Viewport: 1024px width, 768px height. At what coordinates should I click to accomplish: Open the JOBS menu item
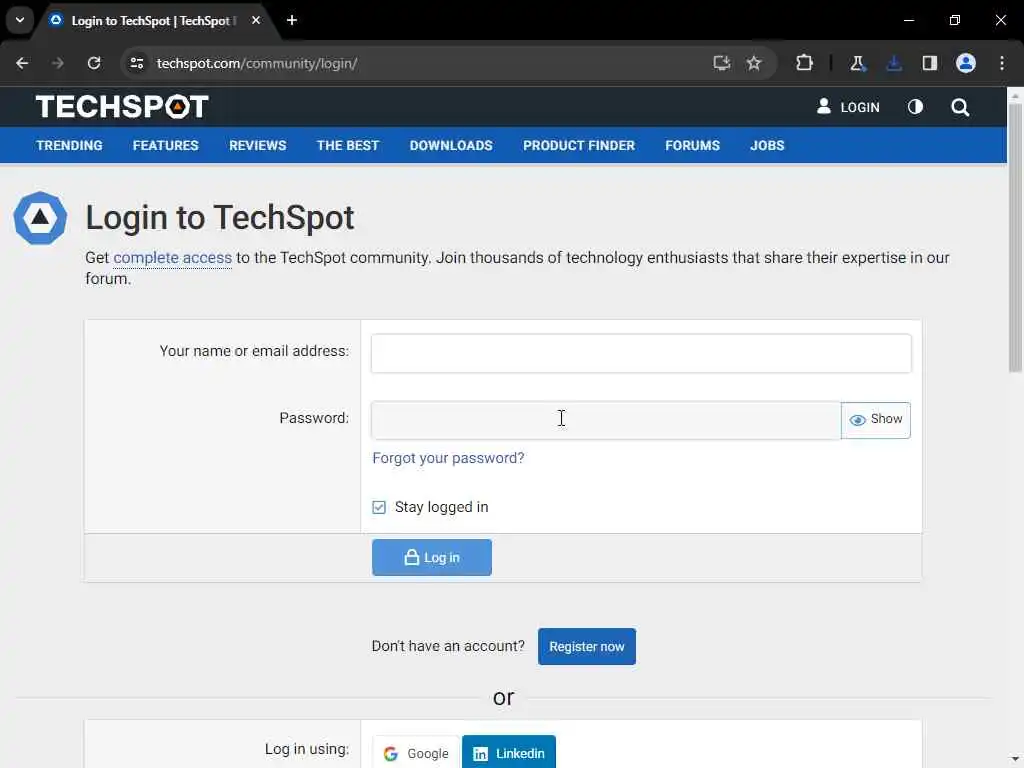point(767,146)
